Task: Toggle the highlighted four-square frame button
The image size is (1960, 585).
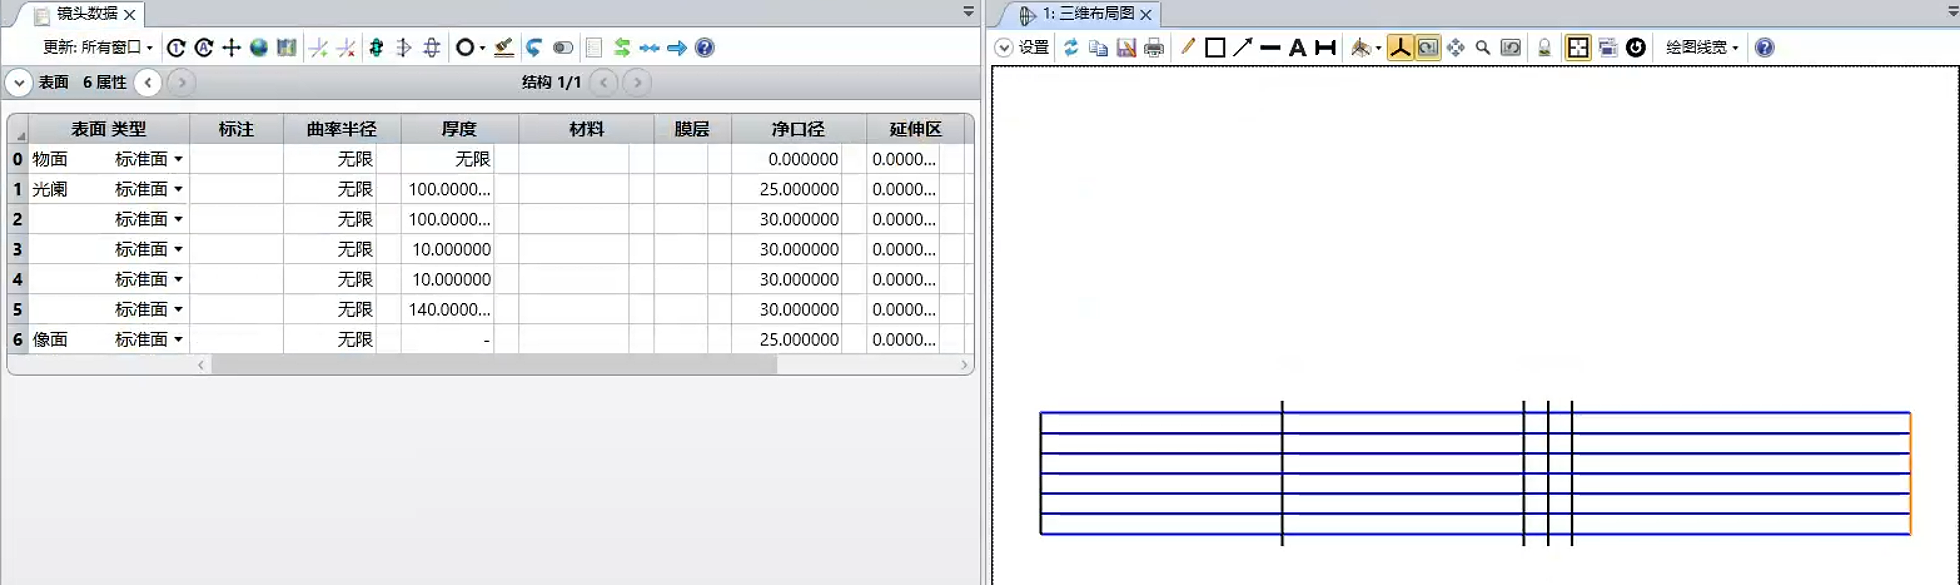Action: [1578, 47]
